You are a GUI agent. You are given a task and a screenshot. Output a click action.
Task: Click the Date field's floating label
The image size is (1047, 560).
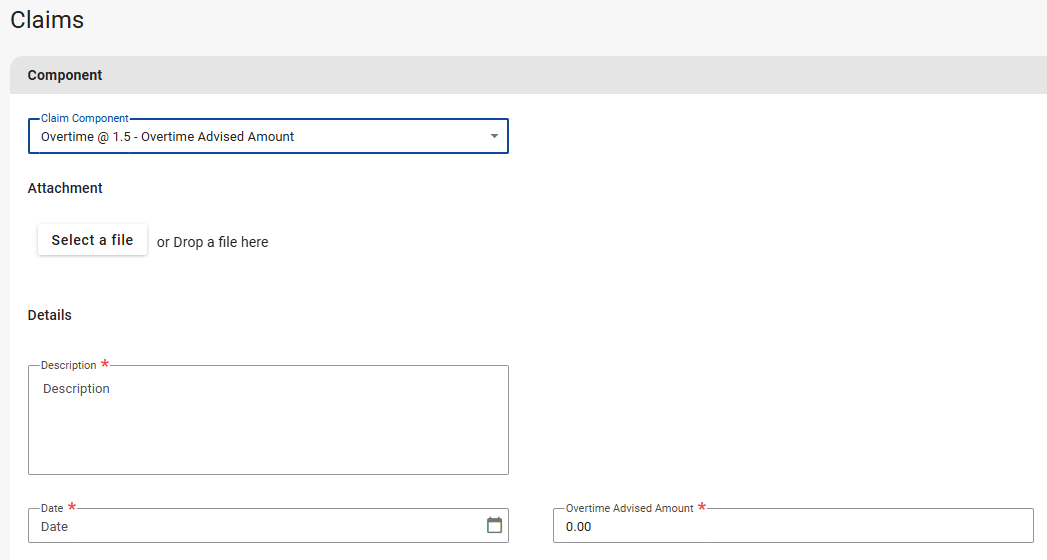tap(52, 508)
